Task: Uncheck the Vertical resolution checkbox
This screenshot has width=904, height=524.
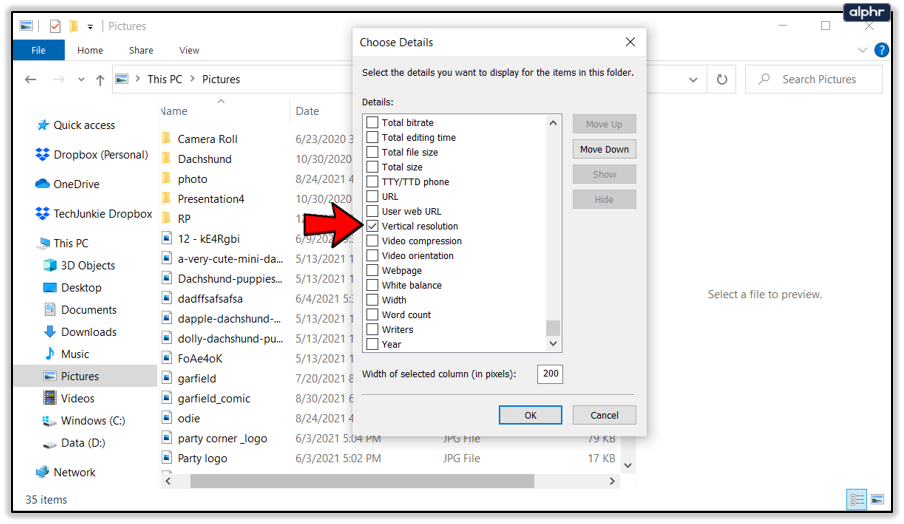Action: 372,226
